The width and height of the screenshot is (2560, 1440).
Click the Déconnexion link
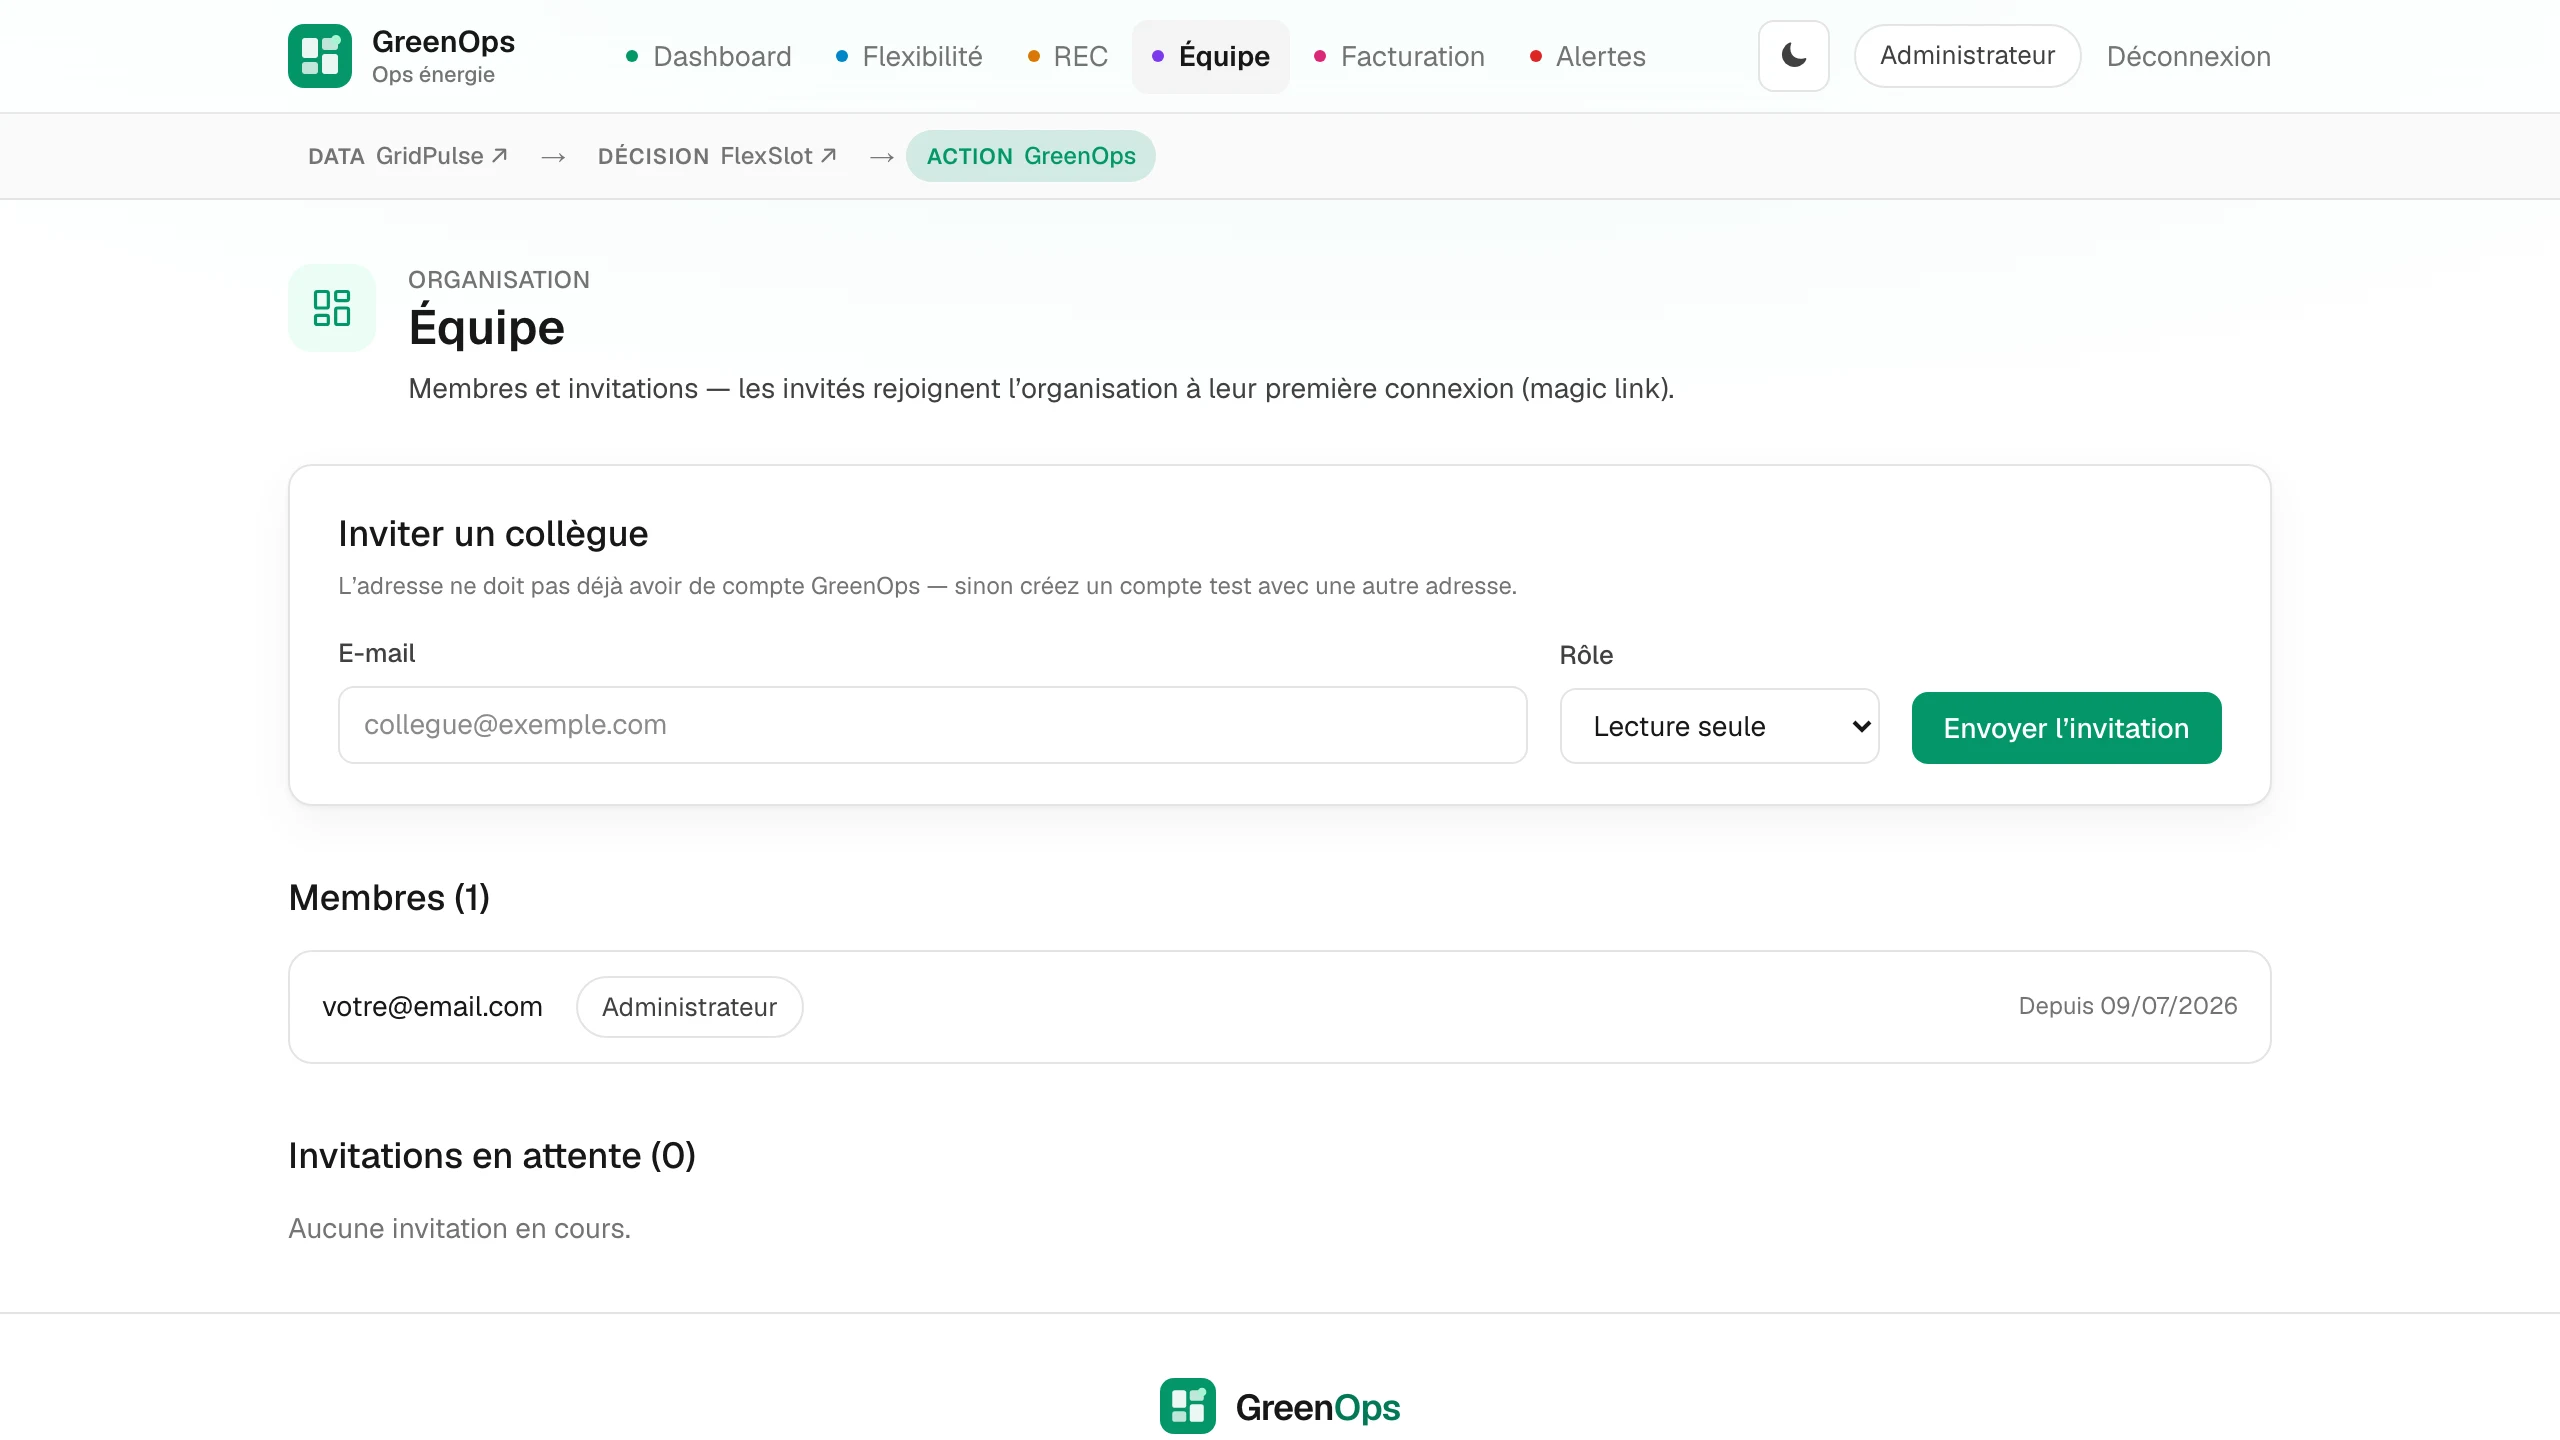point(2188,56)
